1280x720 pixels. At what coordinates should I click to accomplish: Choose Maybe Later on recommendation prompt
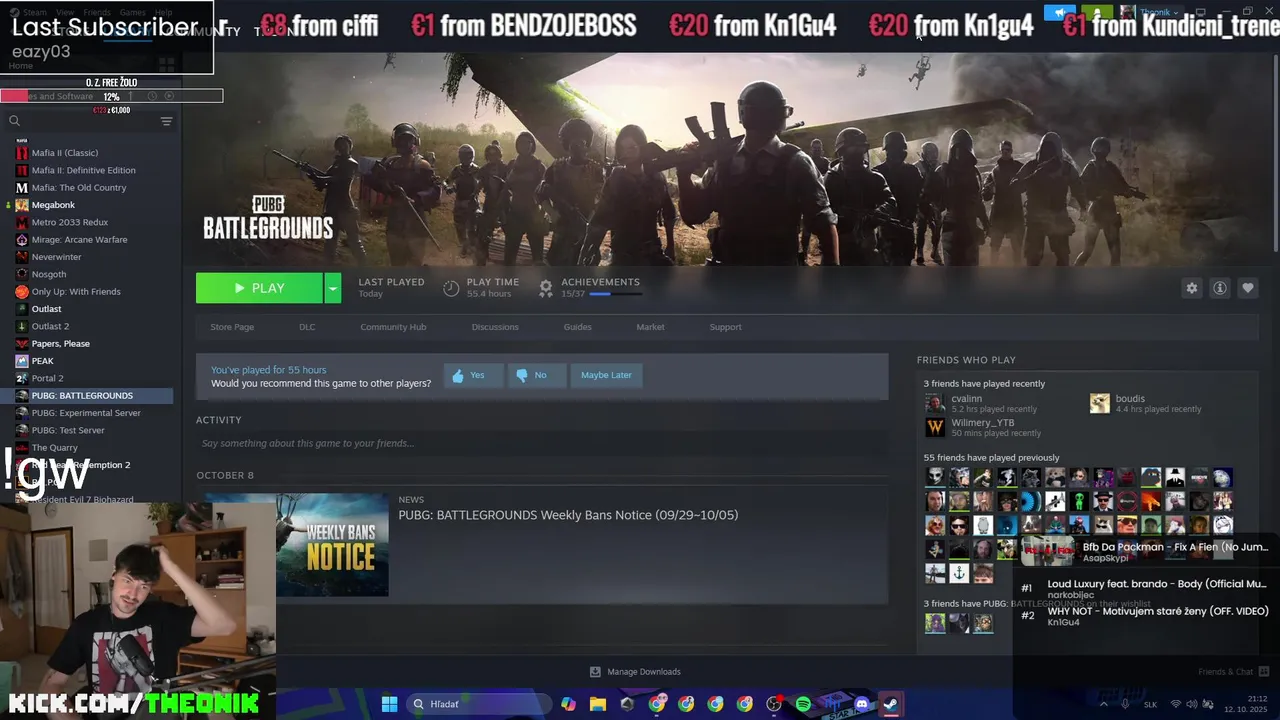click(x=606, y=375)
